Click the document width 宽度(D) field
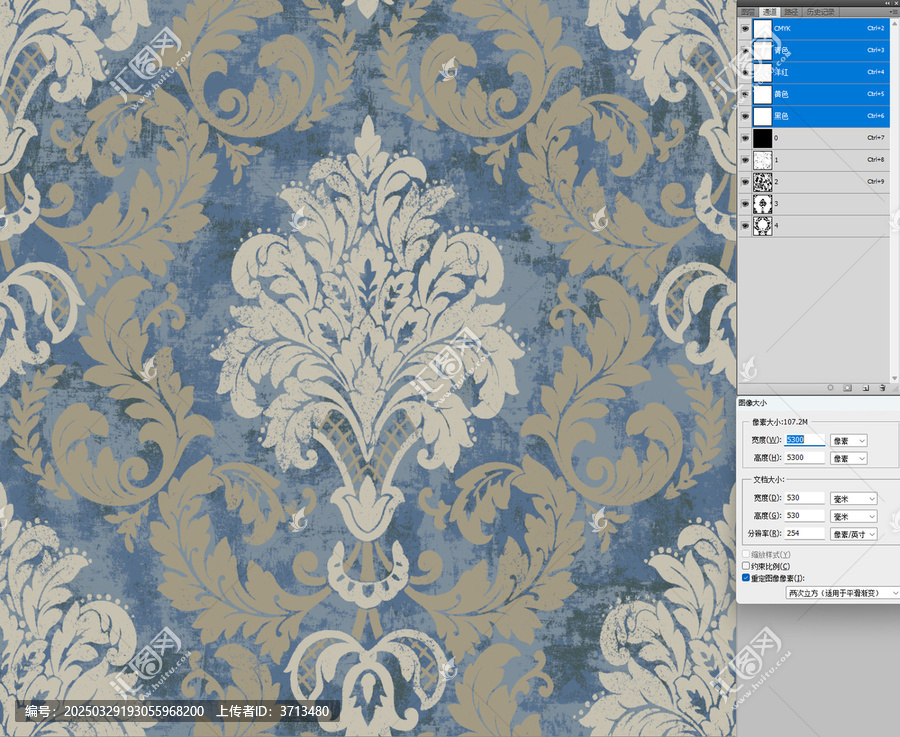Viewport: 900px width, 737px height. tap(805, 498)
